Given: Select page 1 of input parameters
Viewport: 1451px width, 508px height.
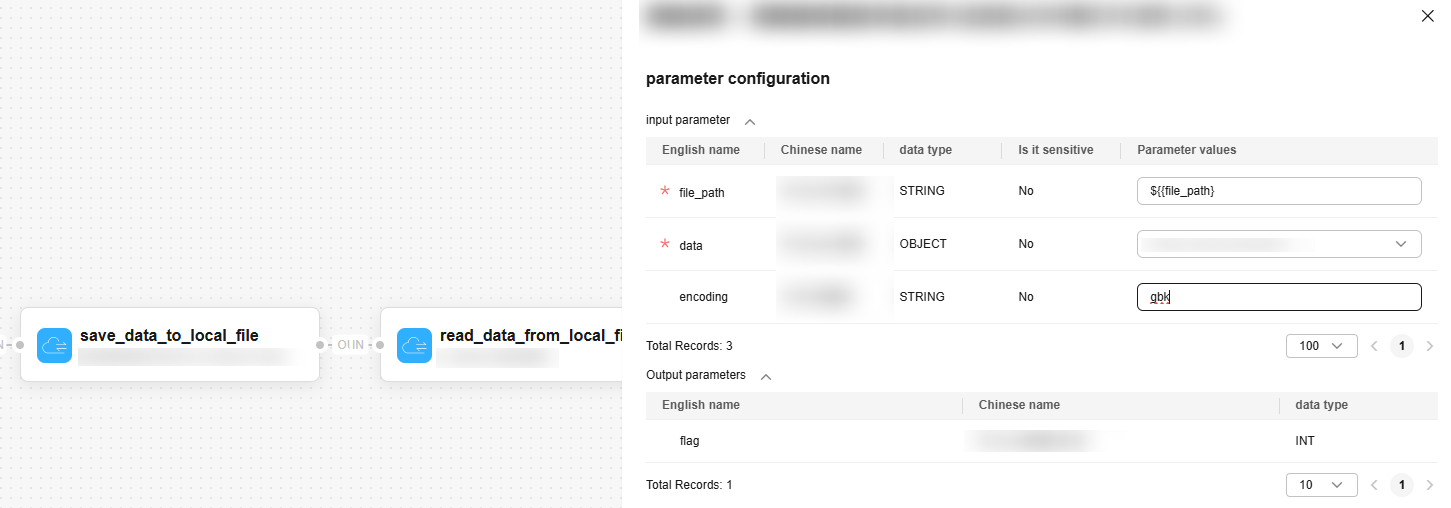Looking at the screenshot, I should click(1402, 346).
